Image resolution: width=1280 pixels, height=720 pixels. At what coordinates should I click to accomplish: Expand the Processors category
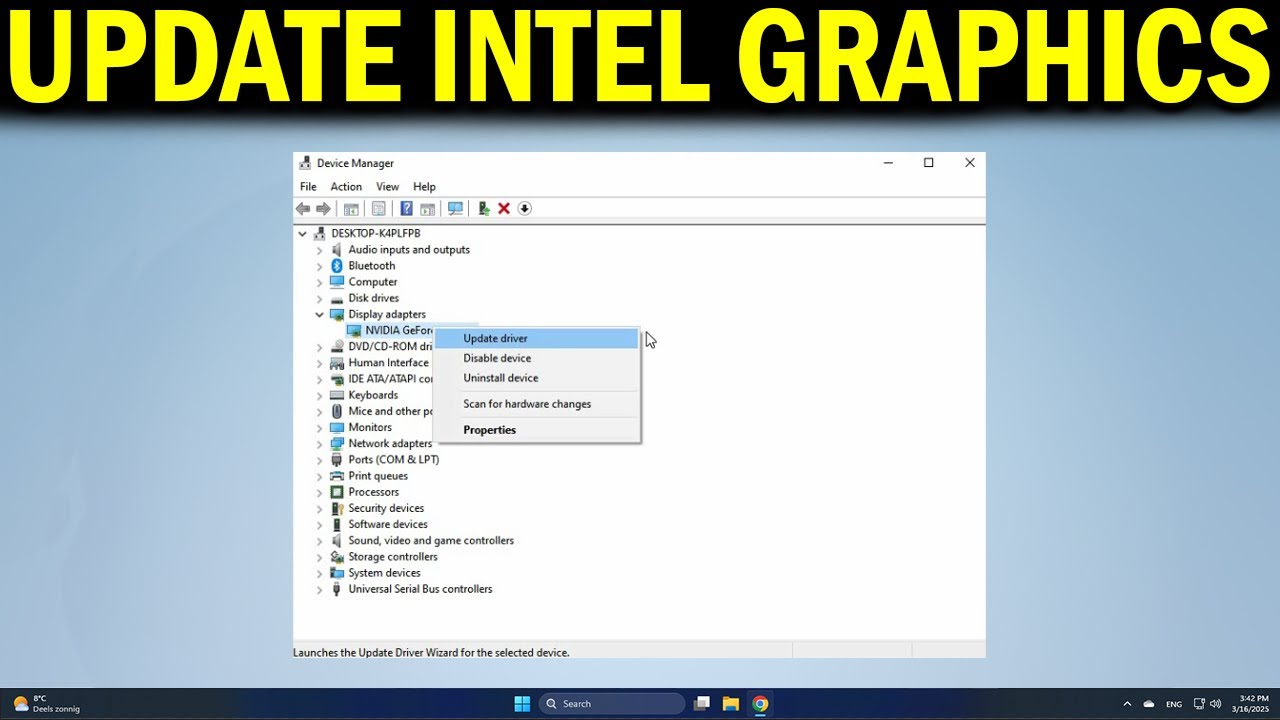pyautogui.click(x=320, y=492)
